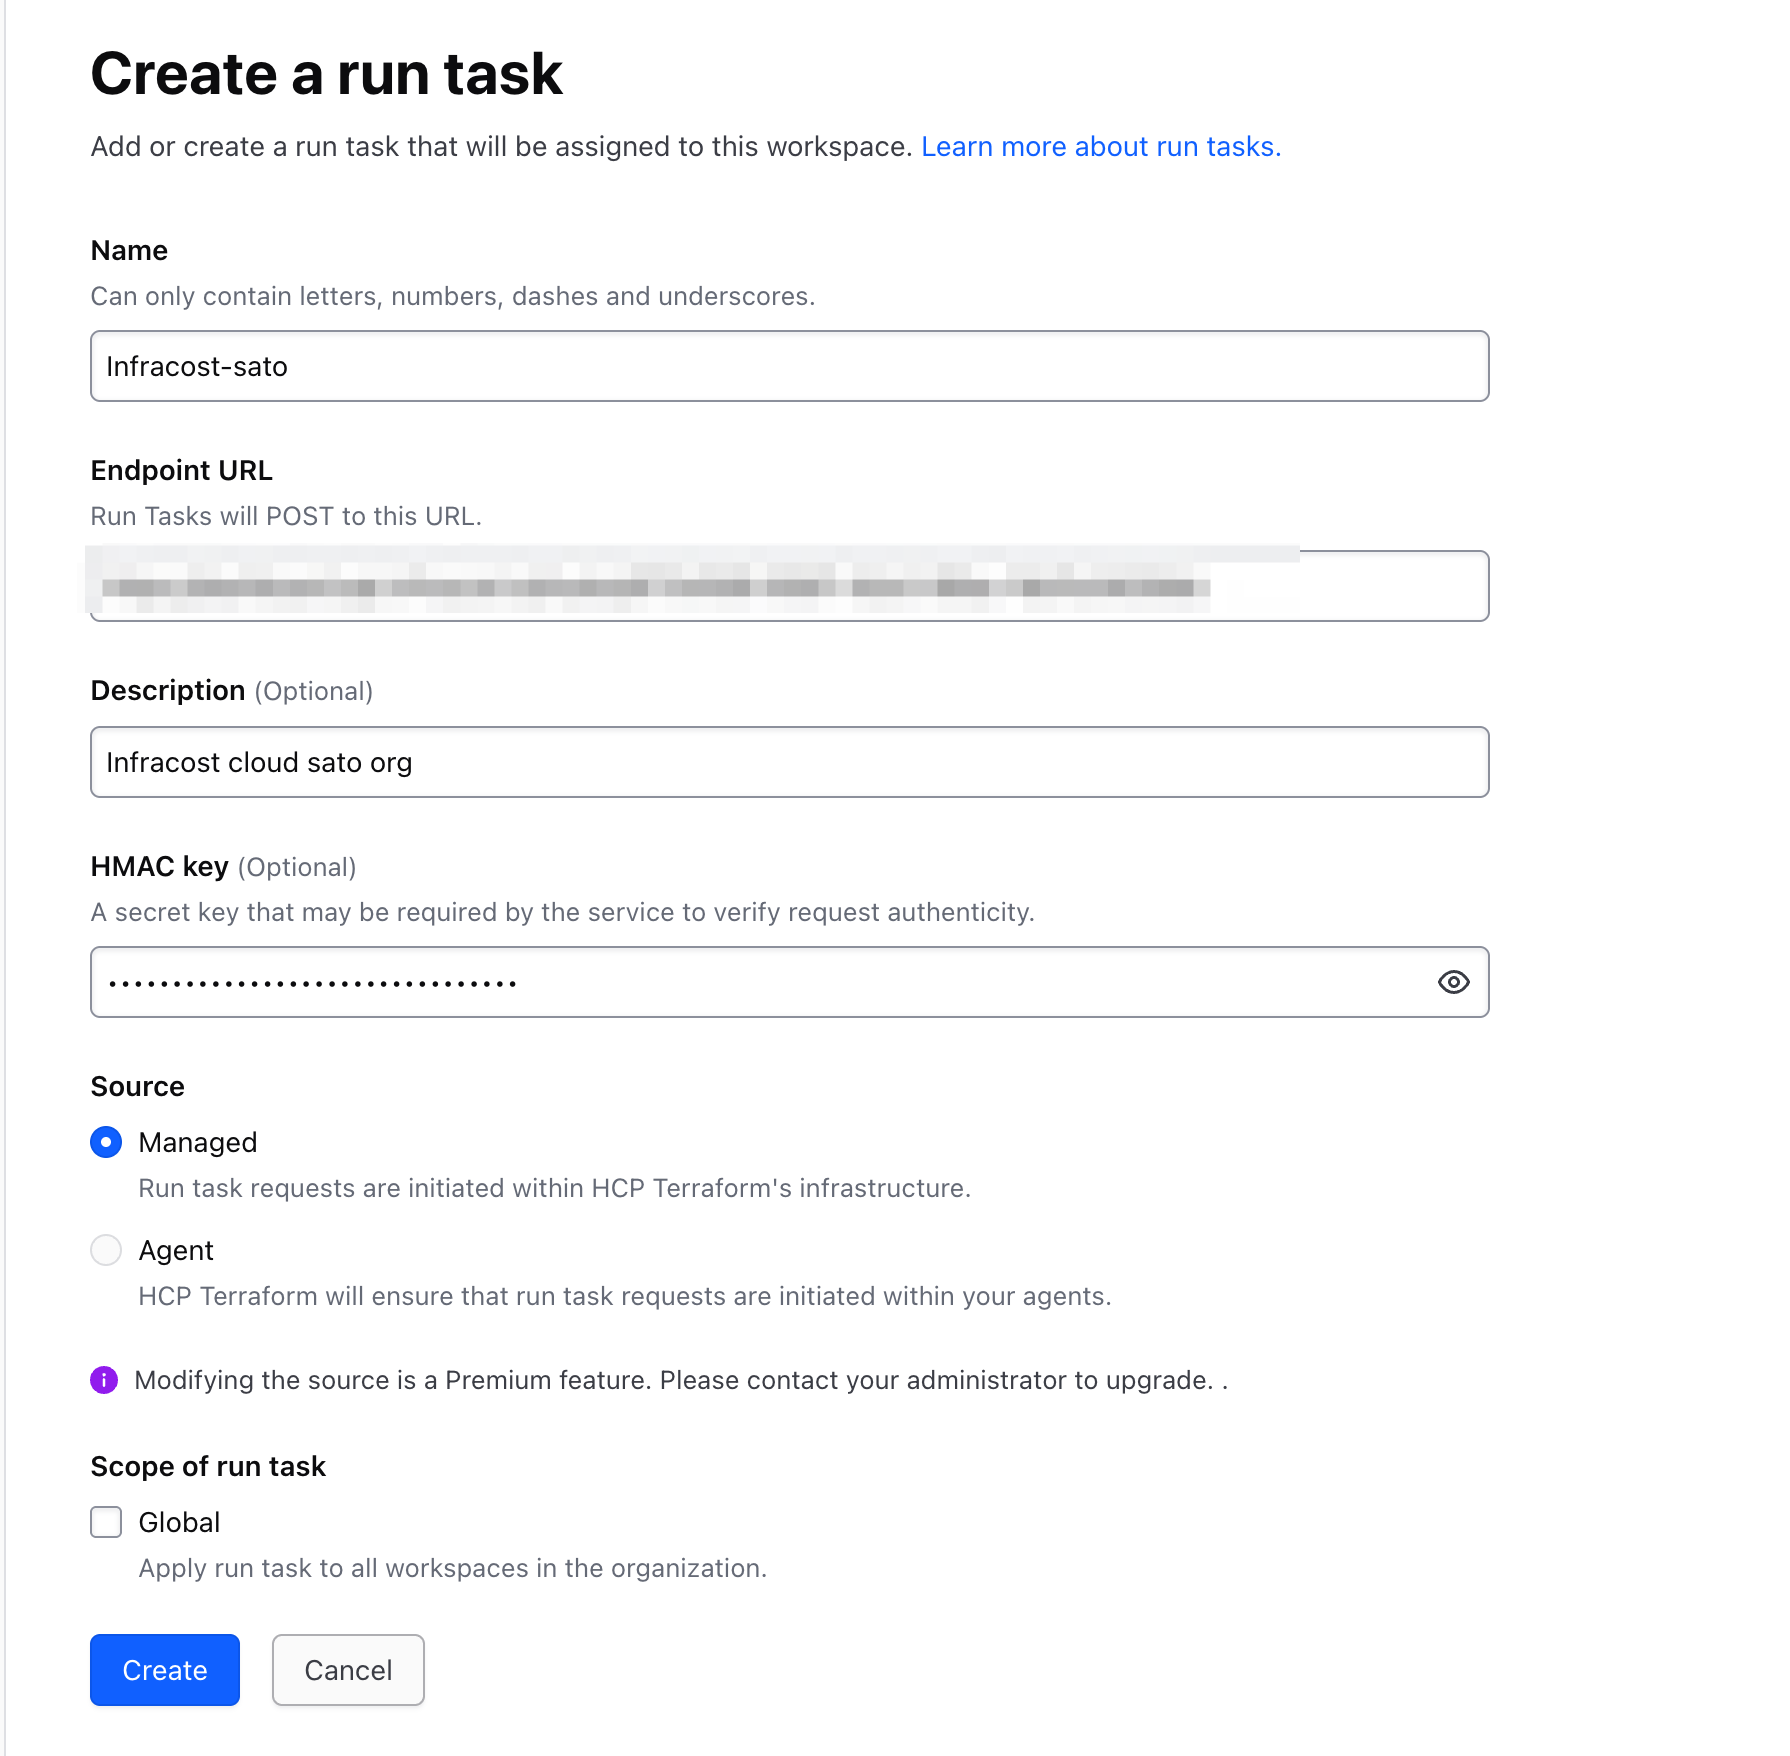This screenshot has width=1790, height=1756.
Task: Focus the Name field containing Infracost-sato
Action: tap(789, 366)
